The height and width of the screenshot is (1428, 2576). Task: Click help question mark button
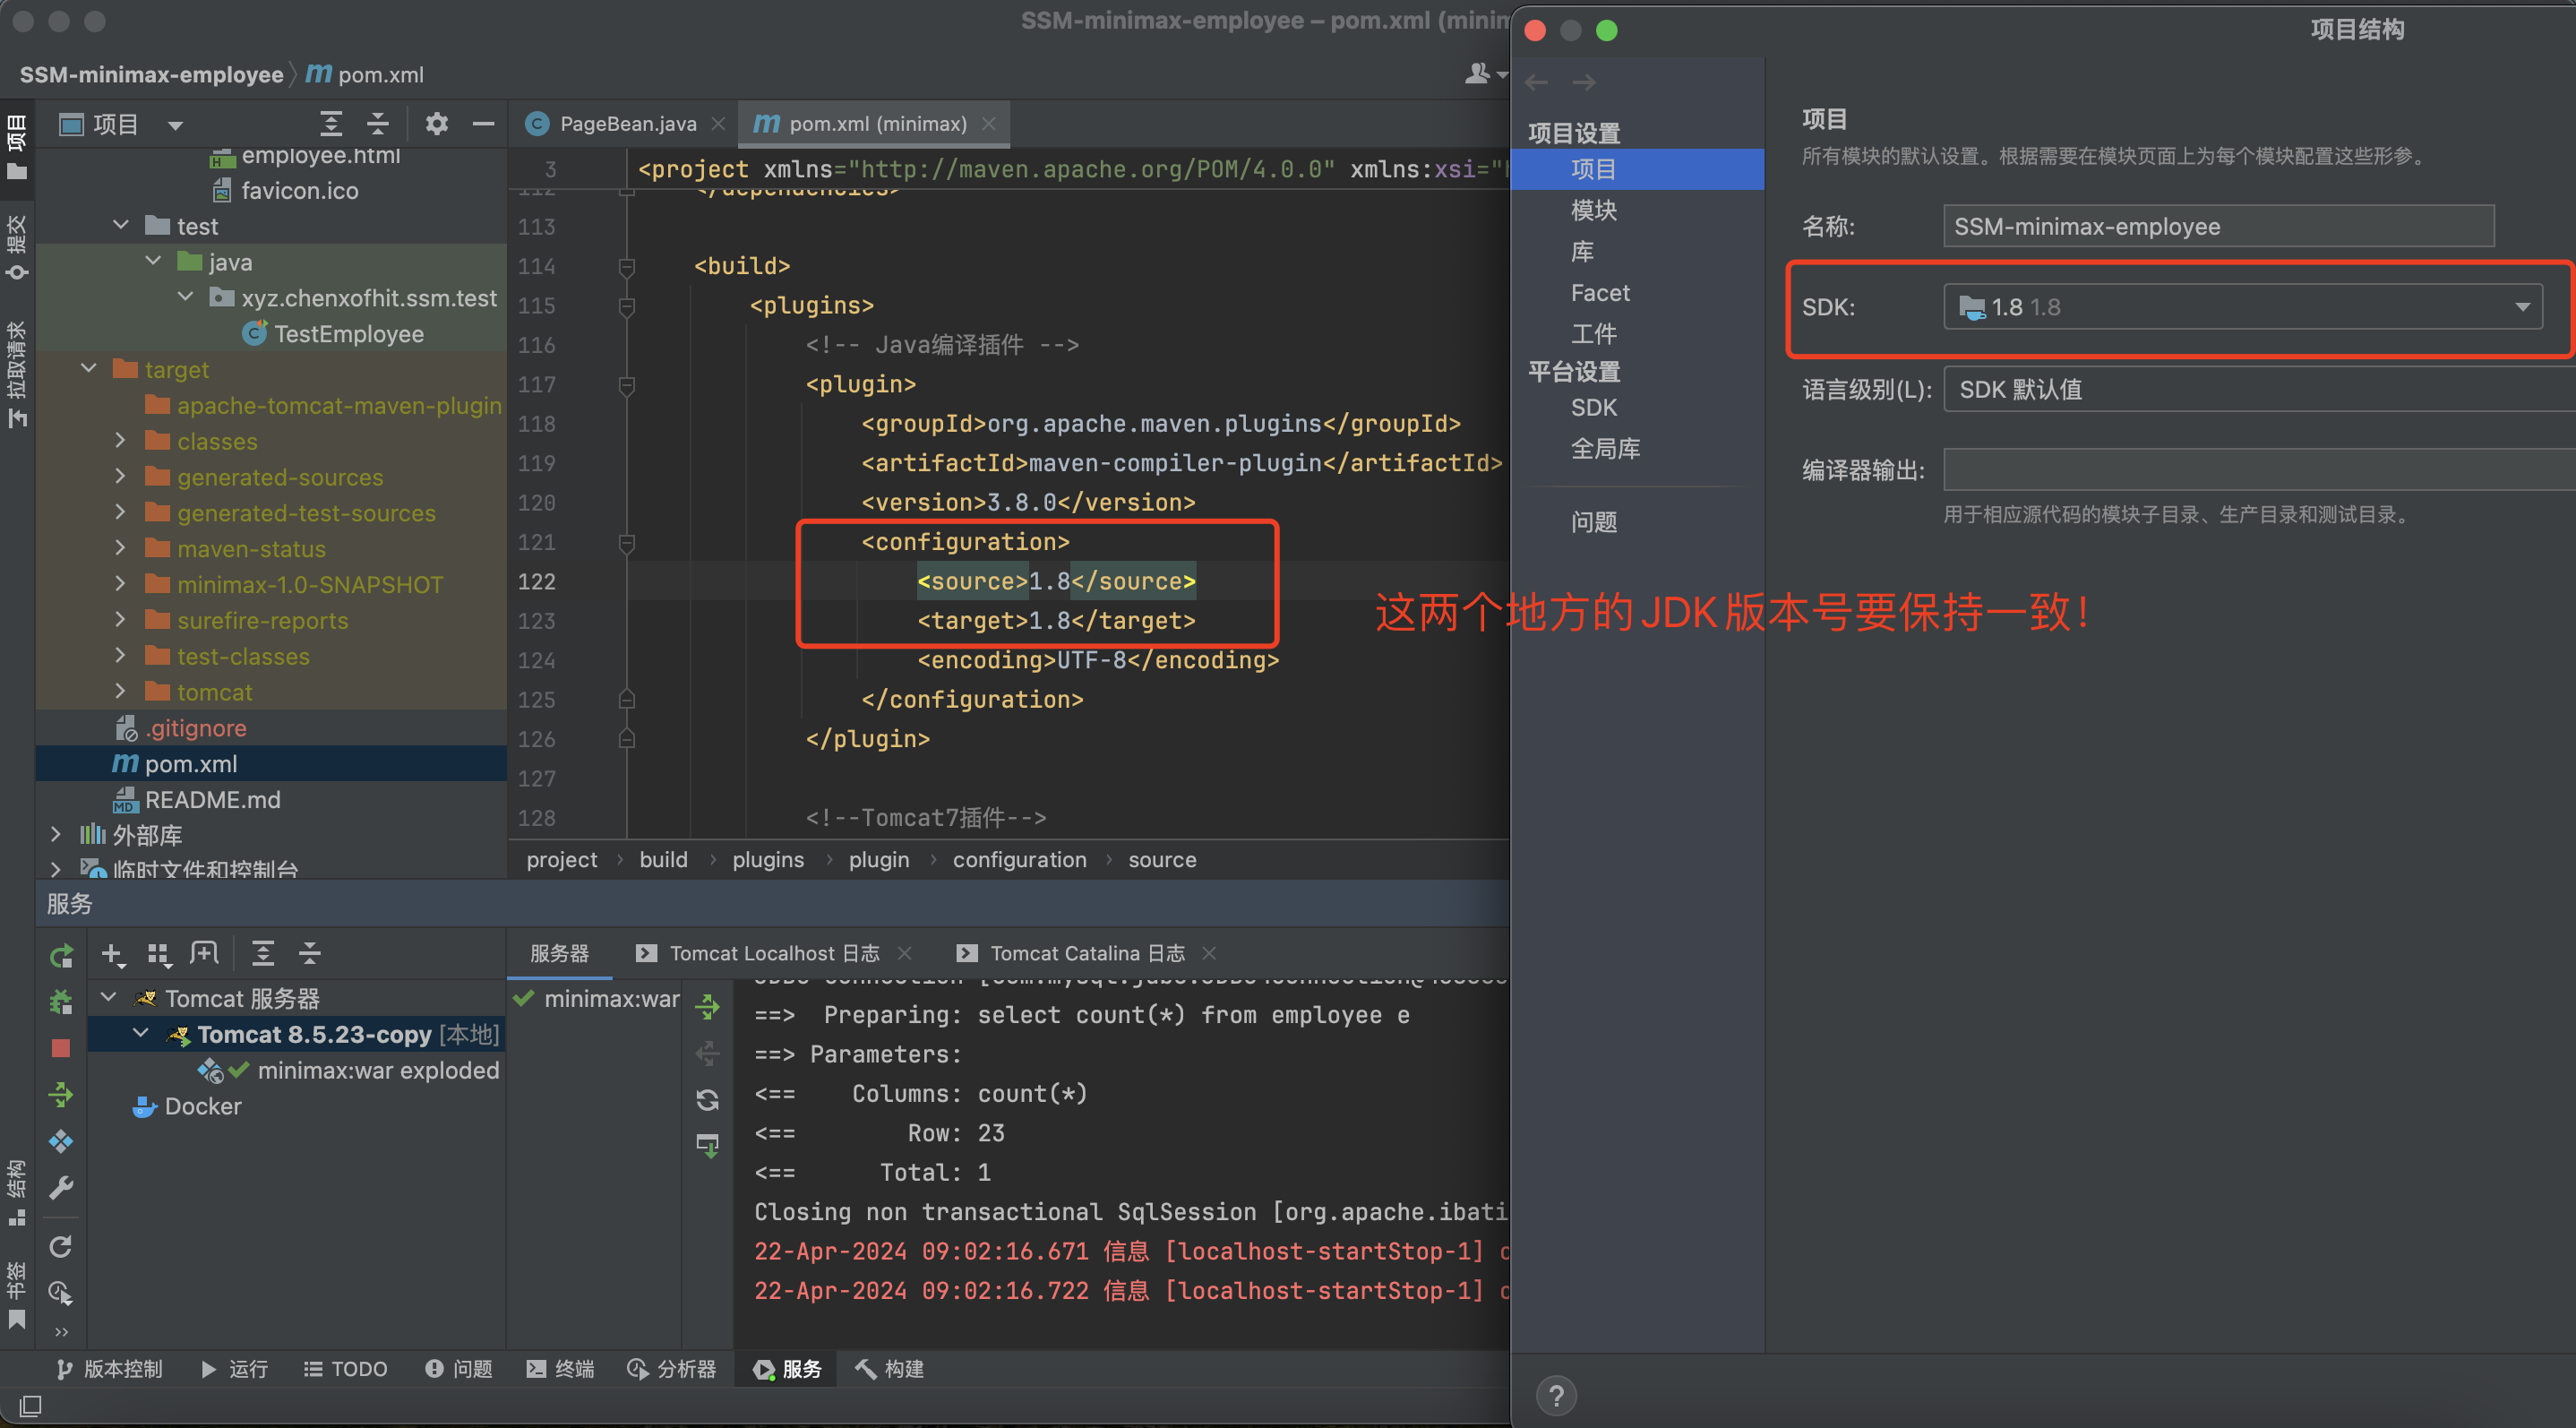click(1555, 1395)
